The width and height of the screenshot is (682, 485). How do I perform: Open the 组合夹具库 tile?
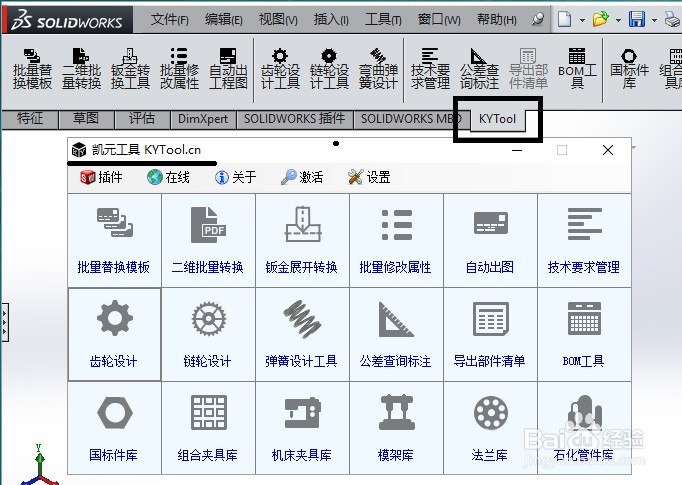(208, 428)
